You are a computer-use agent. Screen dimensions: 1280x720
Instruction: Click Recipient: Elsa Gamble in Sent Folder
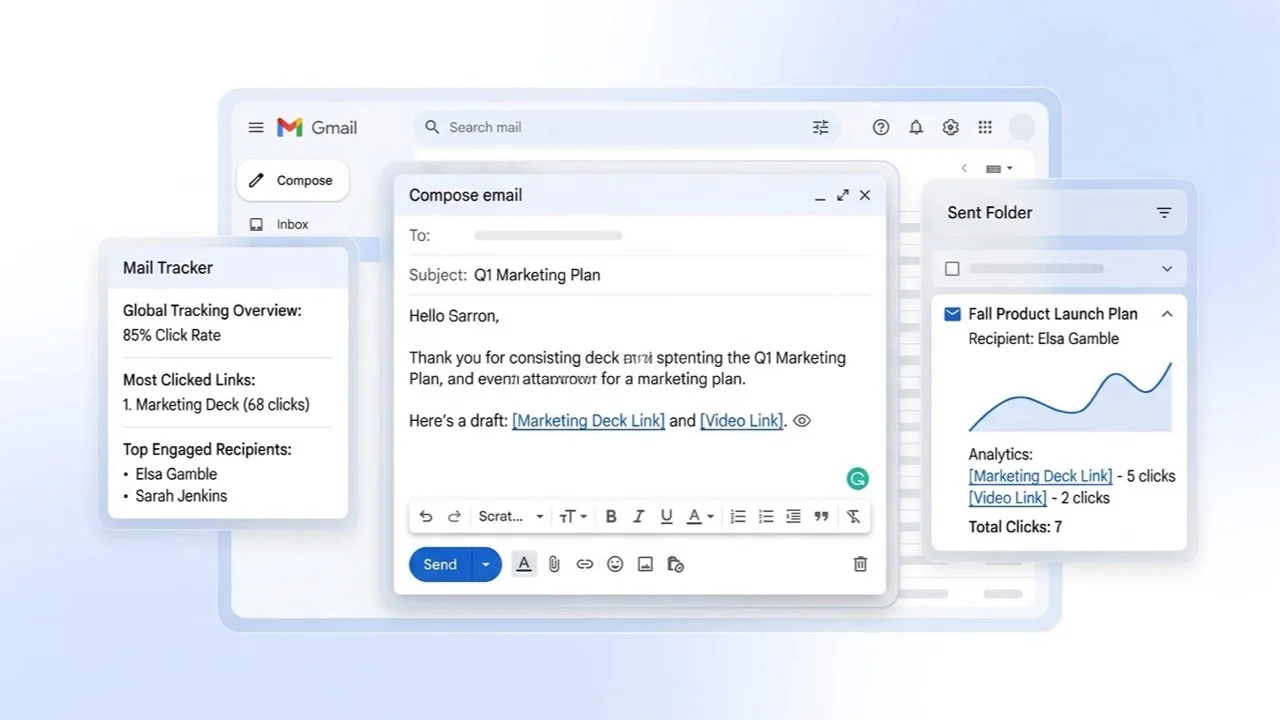pyautogui.click(x=1043, y=339)
